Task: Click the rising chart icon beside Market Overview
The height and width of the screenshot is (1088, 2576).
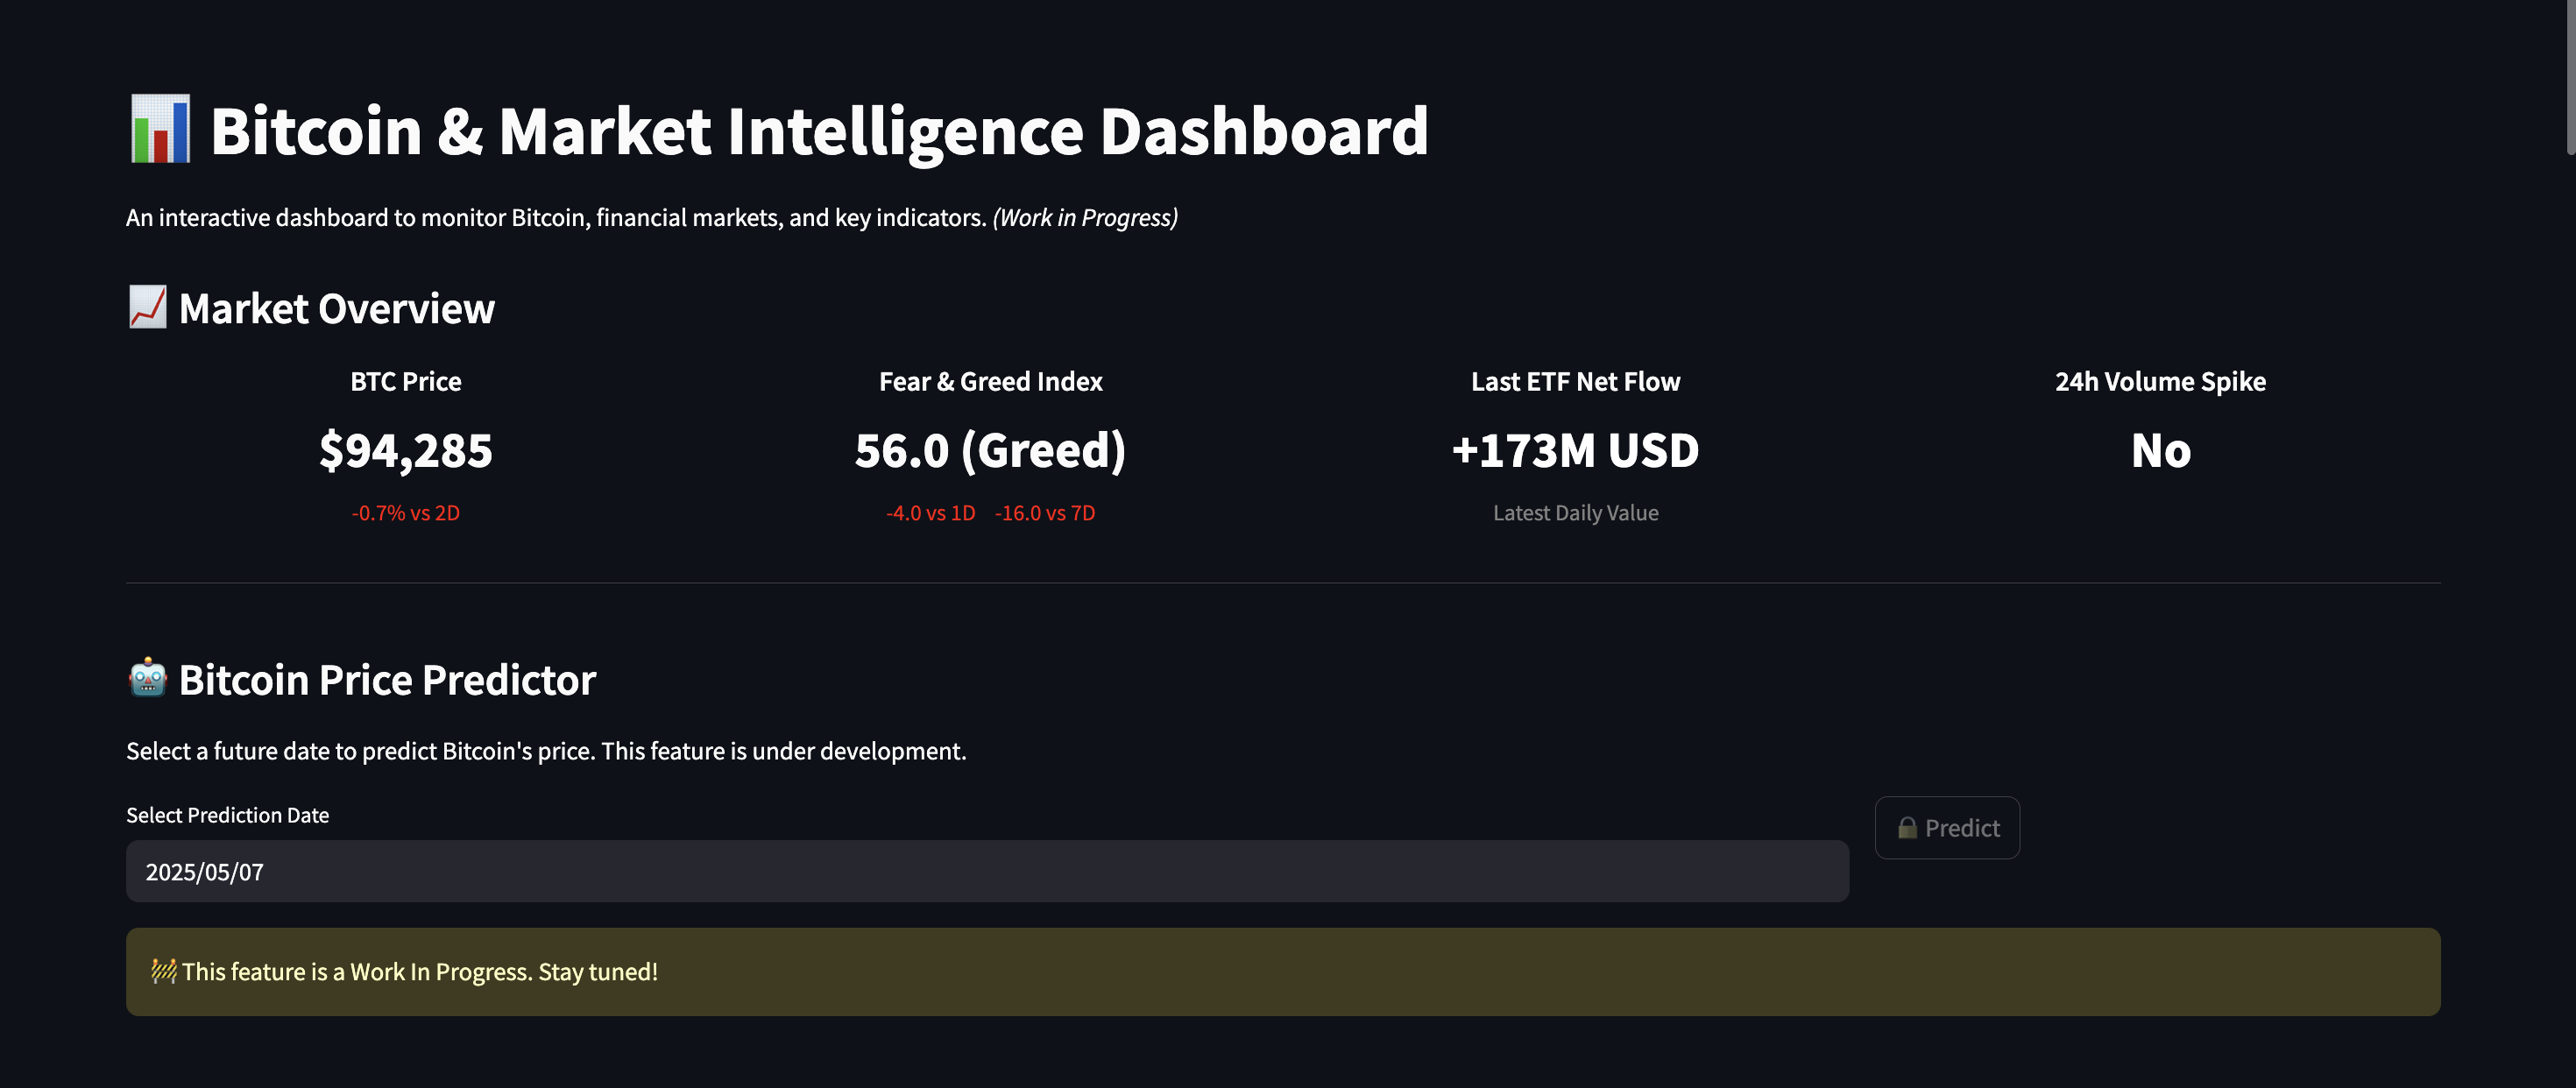Action: [148, 307]
